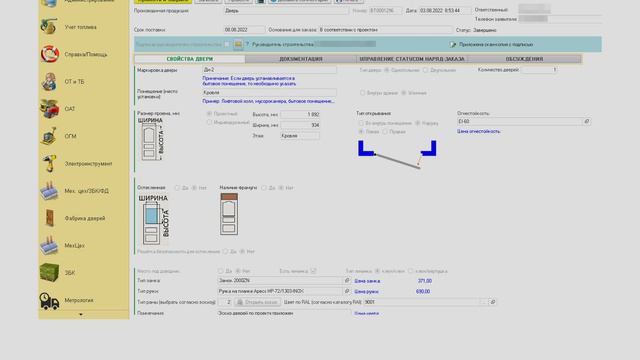Open the ОАТ truck icon
The image size is (640, 360).
tap(49, 109)
